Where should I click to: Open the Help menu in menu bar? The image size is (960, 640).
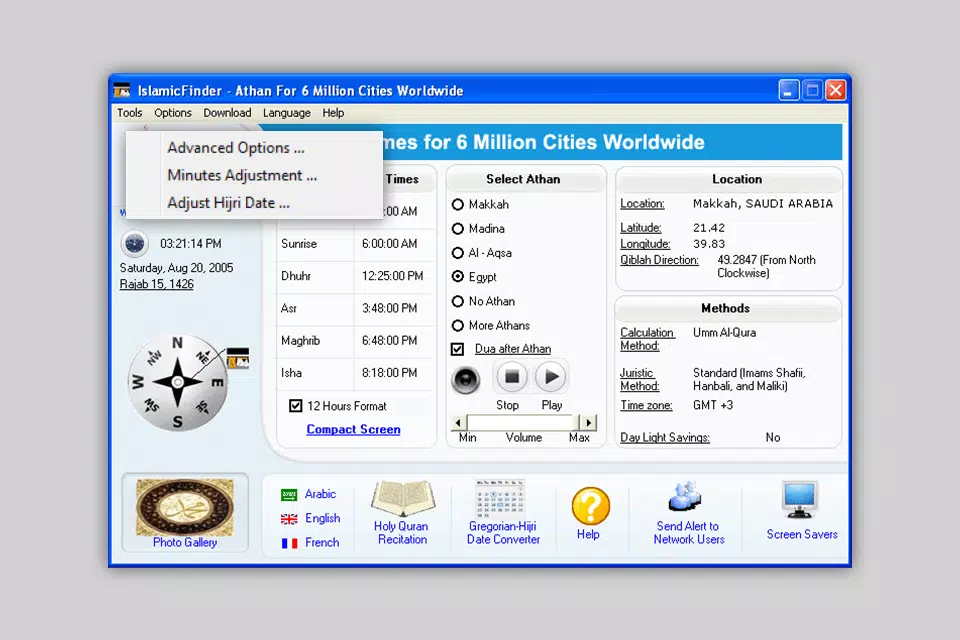click(333, 113)
